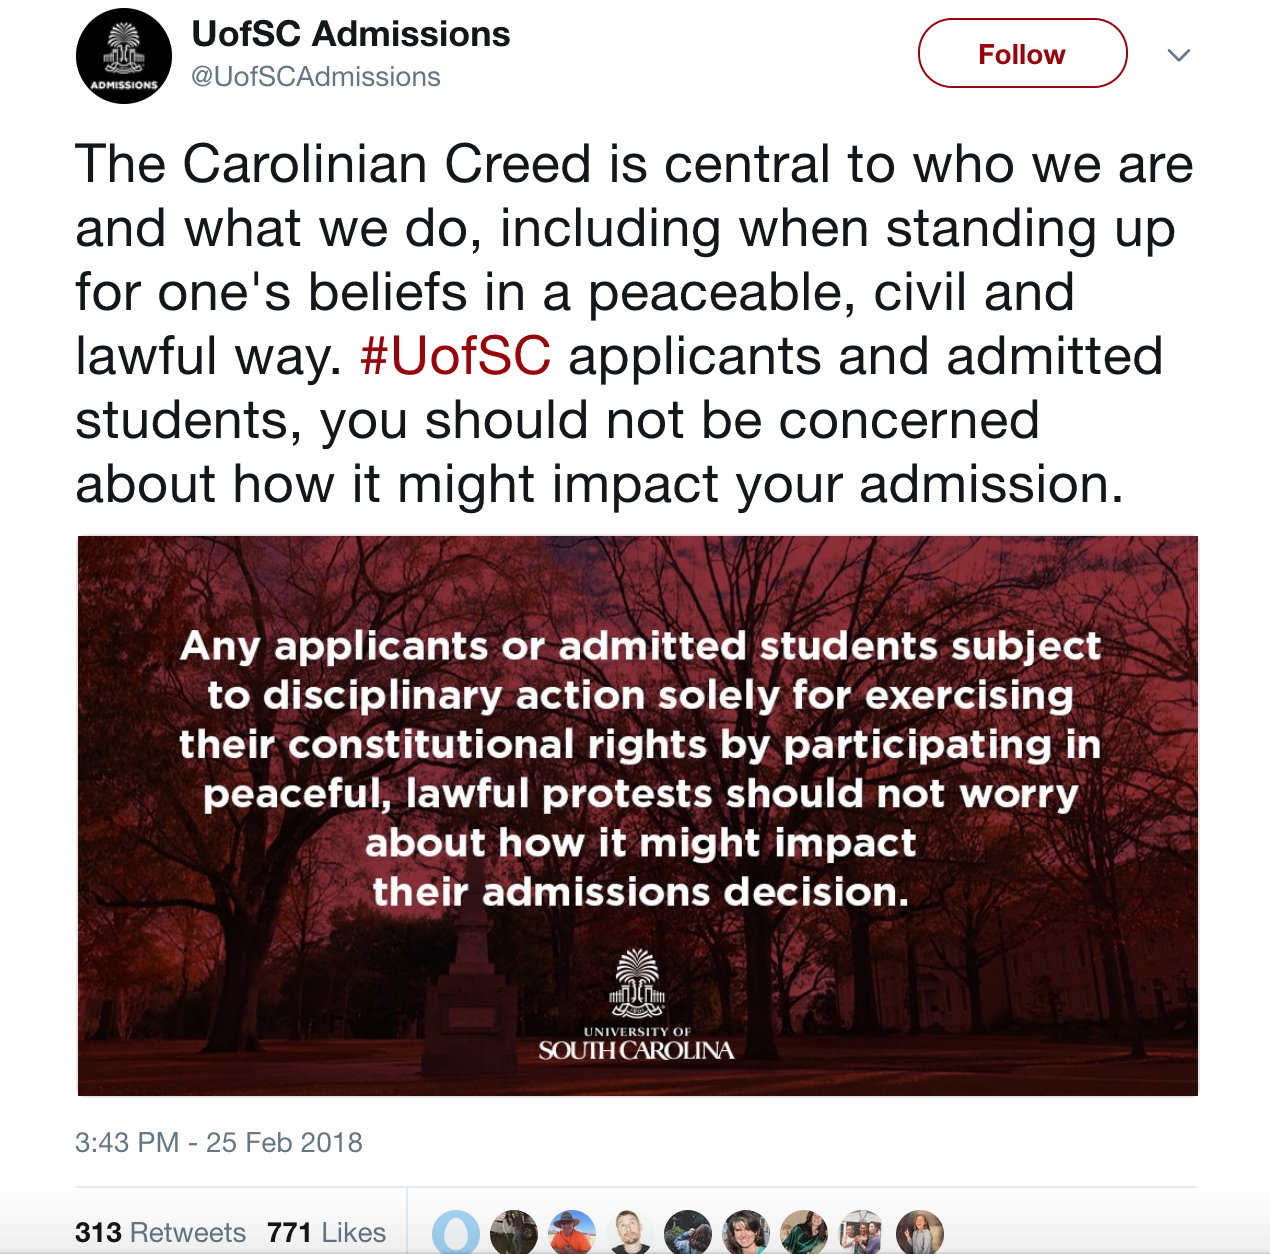Screen dimensions: 1270x1254
Task: View the 313 Retweets list
Action: click(x=160, y=1232)
